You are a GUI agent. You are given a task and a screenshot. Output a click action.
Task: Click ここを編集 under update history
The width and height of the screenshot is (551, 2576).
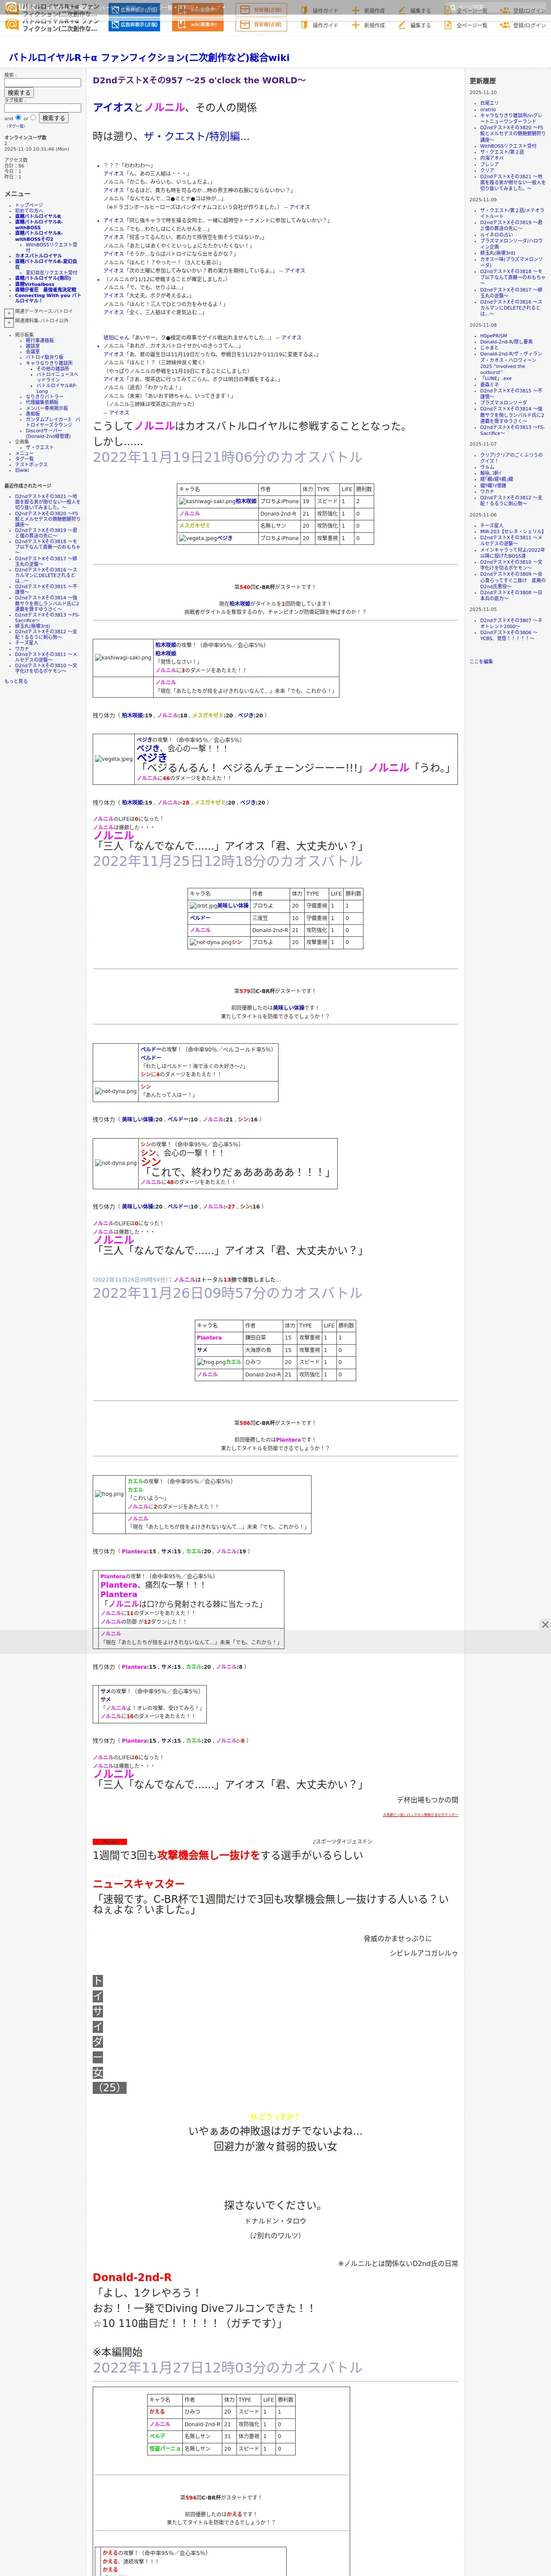[x=481, y=661]
